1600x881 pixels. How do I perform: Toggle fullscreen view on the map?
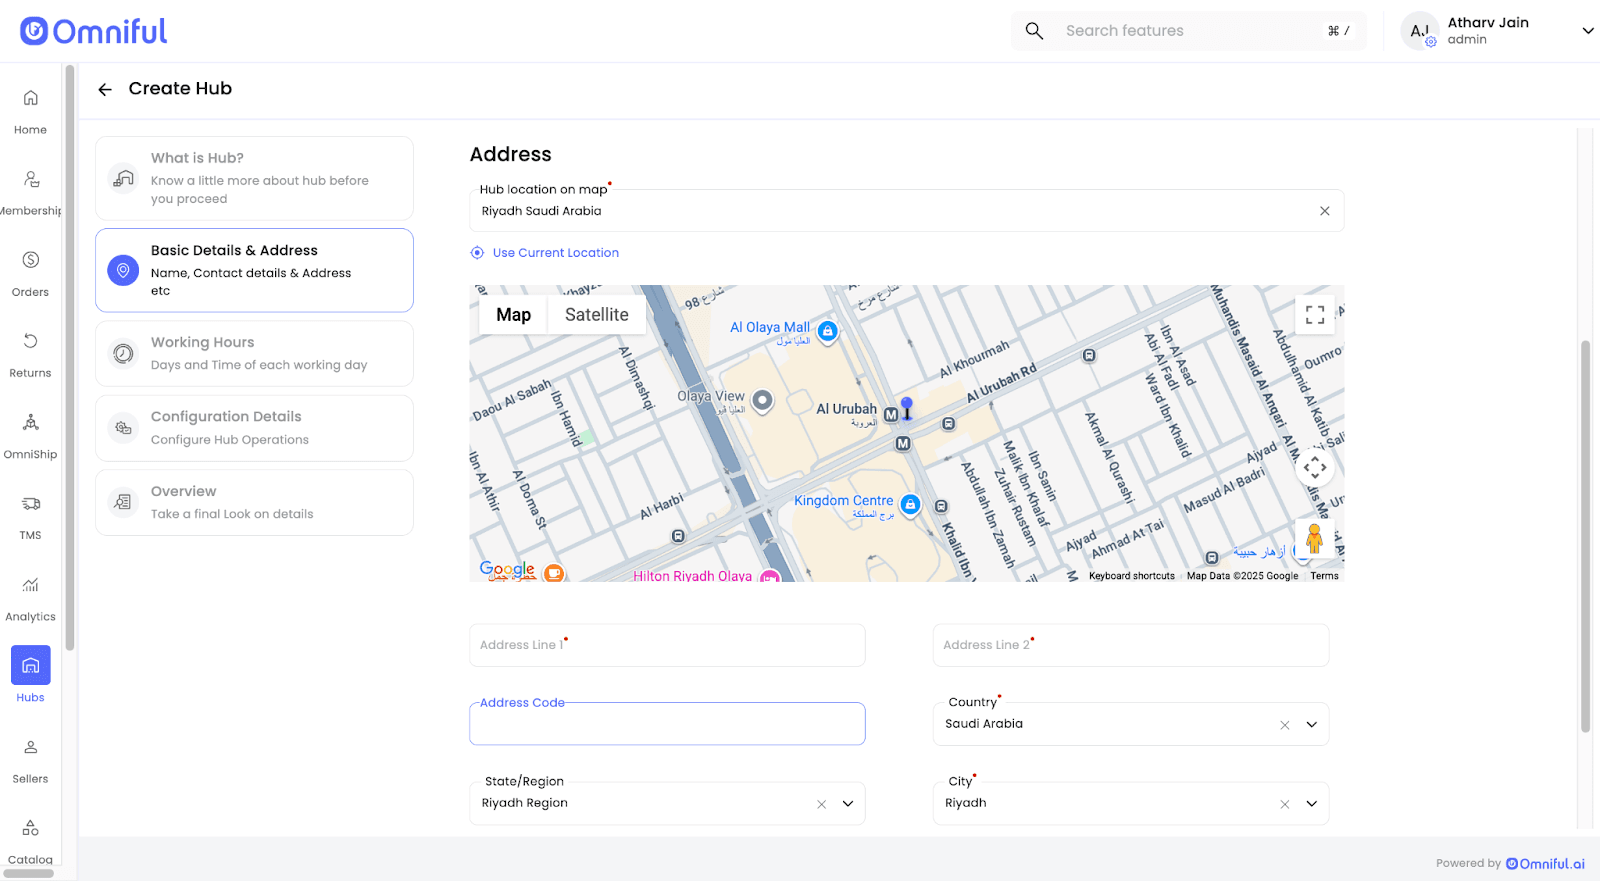pyautogui.click(x=1315, y=315)
